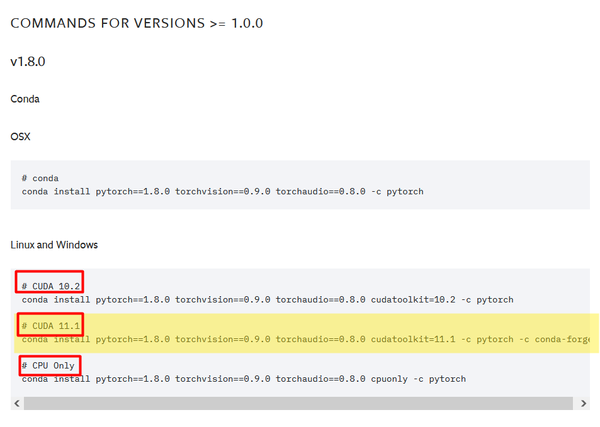This screenshot has width=600, height=427.
Task: Click the 'COMMANDS FOR VERSIONS >= 1.0.0' heading
Action: (x=137, y=23)
